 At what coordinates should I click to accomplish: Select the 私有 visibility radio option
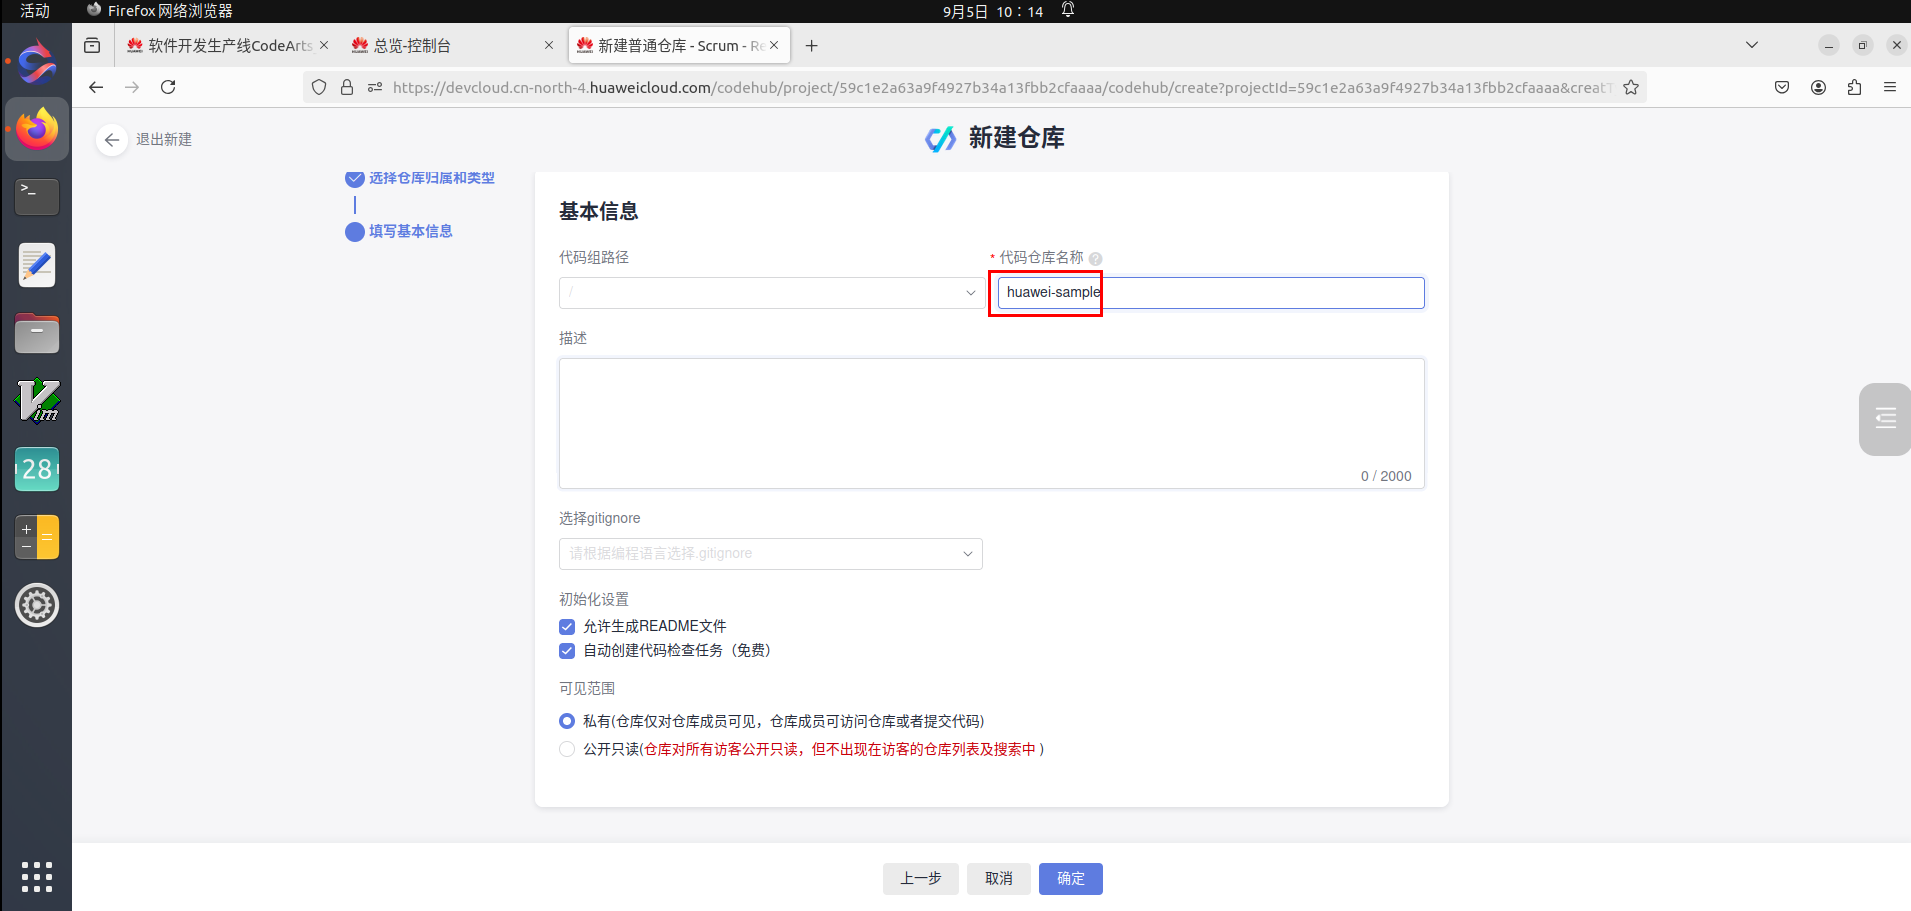pos(567,721)
